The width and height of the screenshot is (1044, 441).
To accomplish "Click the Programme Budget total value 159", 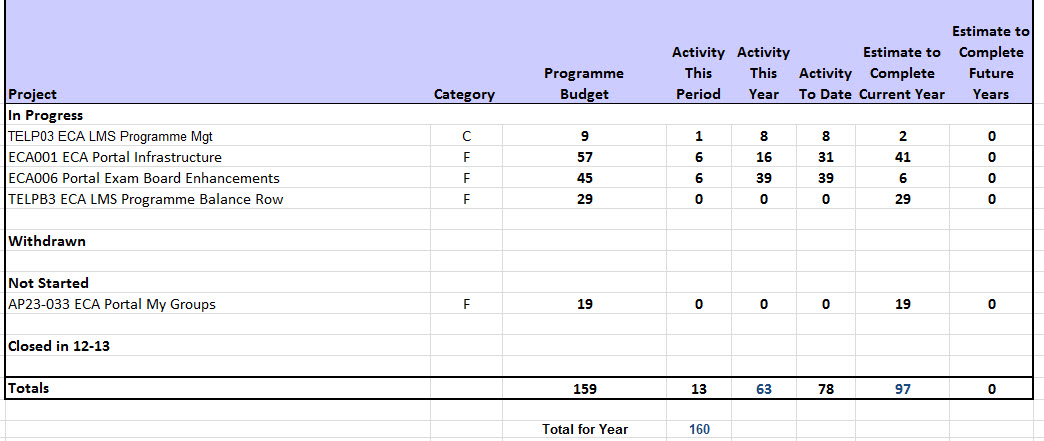I will (x=584, y=389).
